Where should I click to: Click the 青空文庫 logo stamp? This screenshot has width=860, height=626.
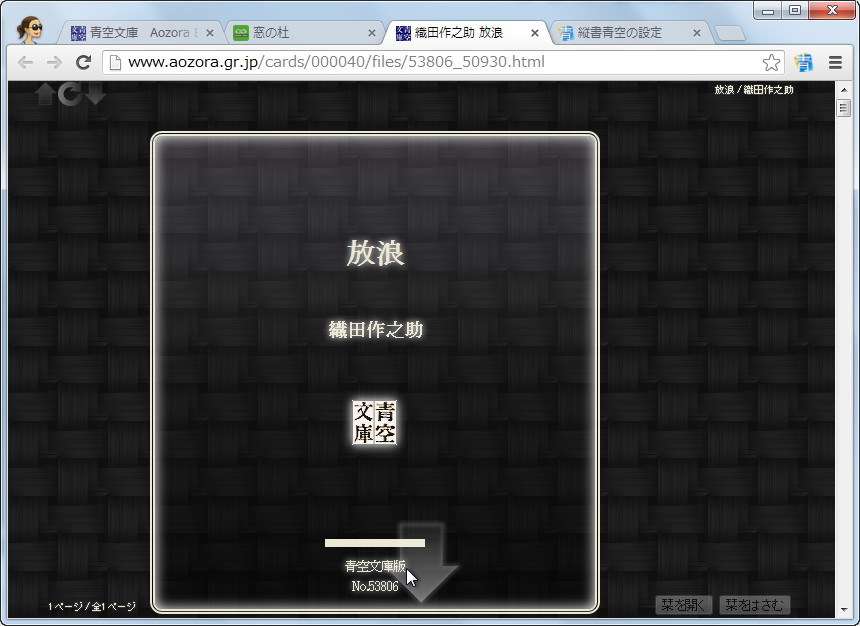click(x=374, y=422)
